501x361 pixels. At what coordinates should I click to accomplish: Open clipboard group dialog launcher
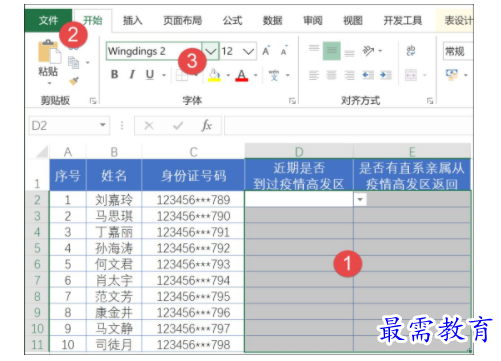[93, 101]
